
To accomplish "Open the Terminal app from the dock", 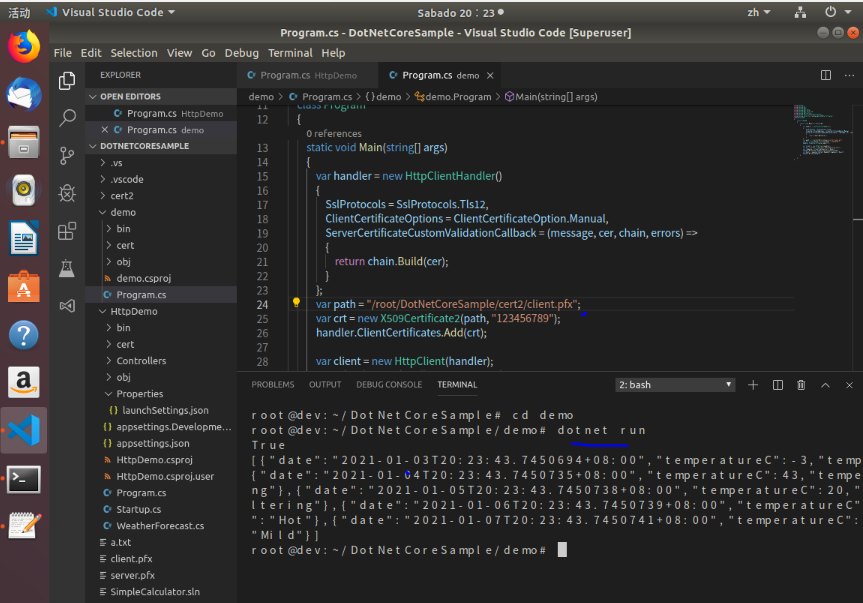I will tap(24, 479).
